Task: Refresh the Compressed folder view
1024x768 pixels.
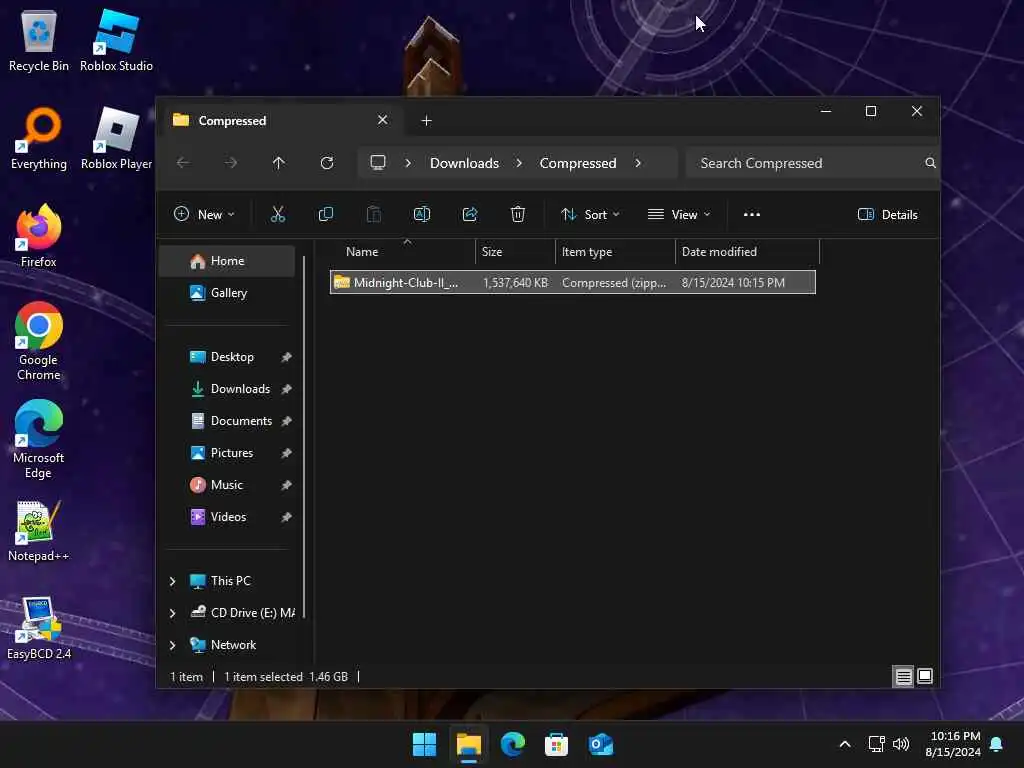Action: tap(327, 163)
